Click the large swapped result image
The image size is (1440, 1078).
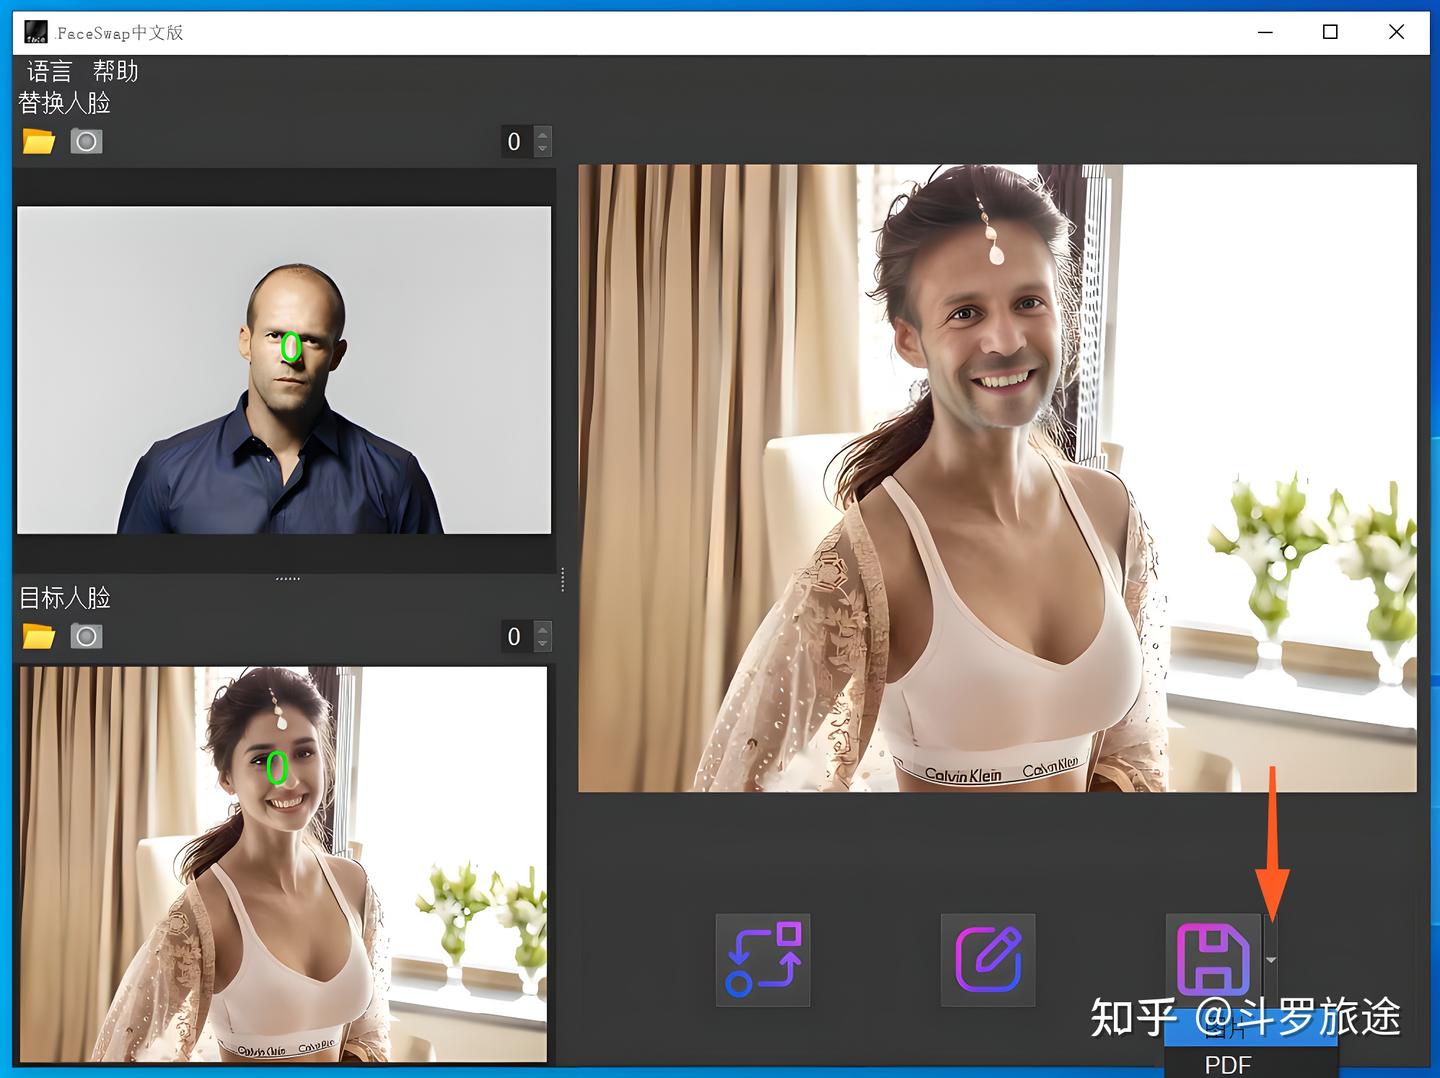point(997,478)
